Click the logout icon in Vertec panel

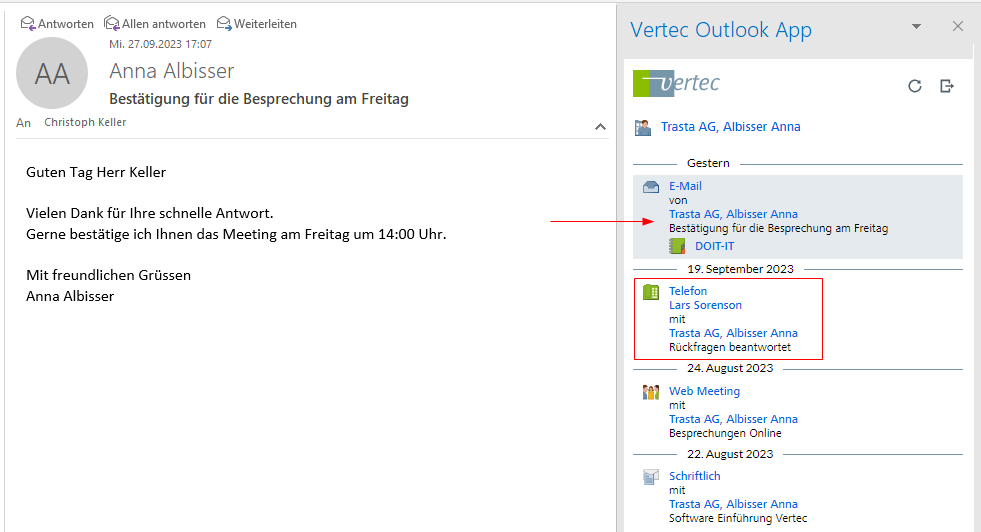pyautogui.click(x=947, y=86)
